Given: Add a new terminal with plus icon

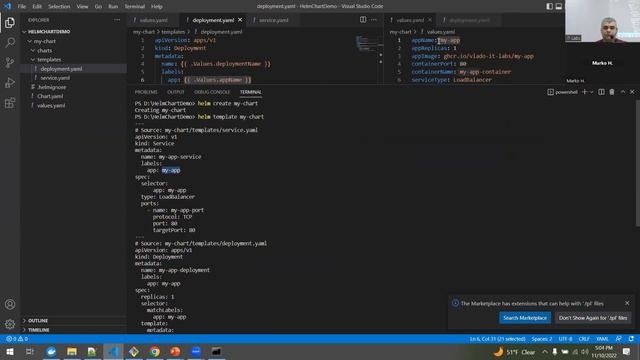Looking at the screenshot, I should pos(584,92).
